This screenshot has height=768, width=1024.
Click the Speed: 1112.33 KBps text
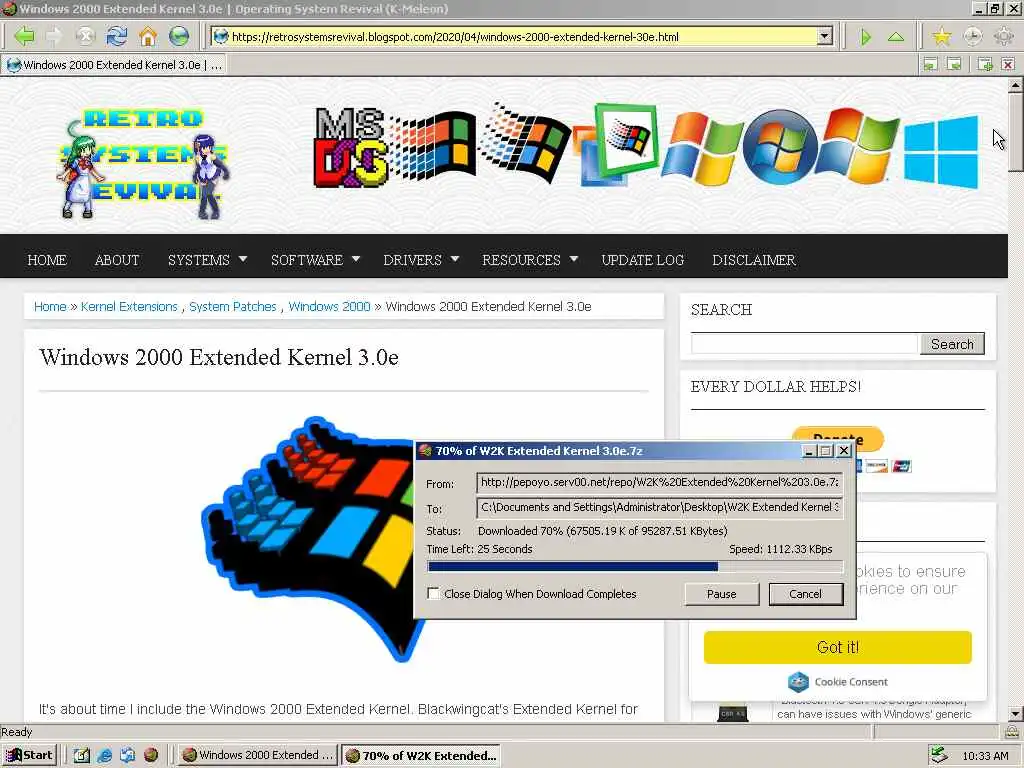tap(780, 549)
